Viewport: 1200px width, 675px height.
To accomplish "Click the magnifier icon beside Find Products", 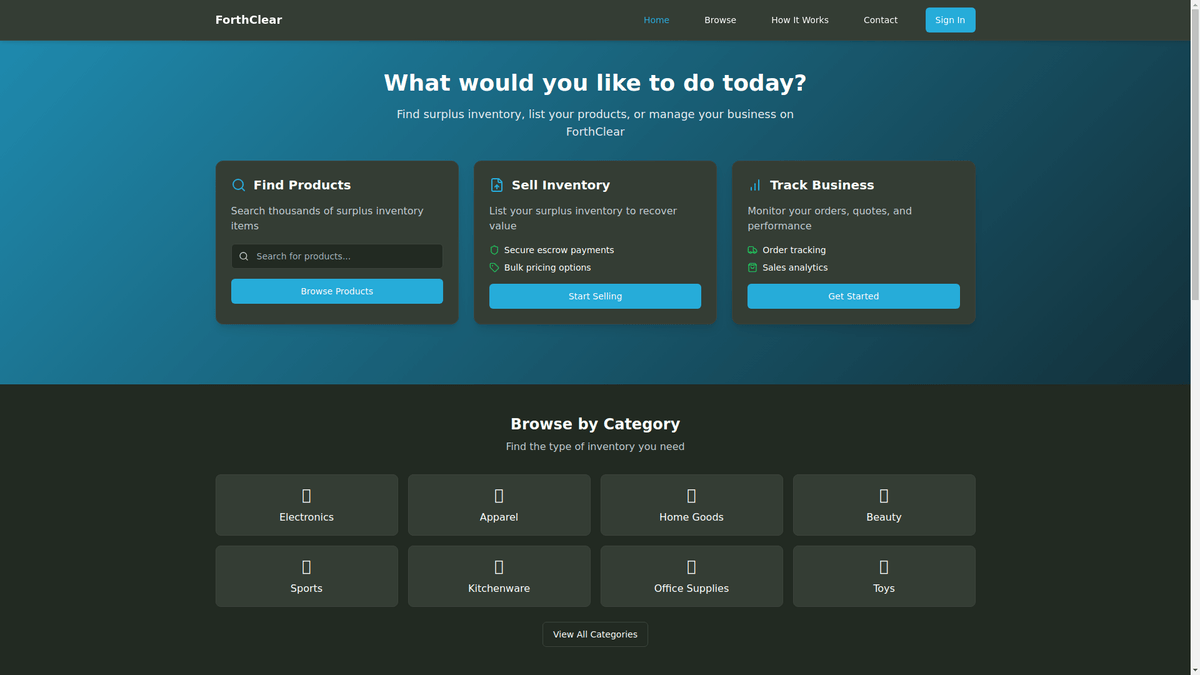I will click(x=238, y=185).
